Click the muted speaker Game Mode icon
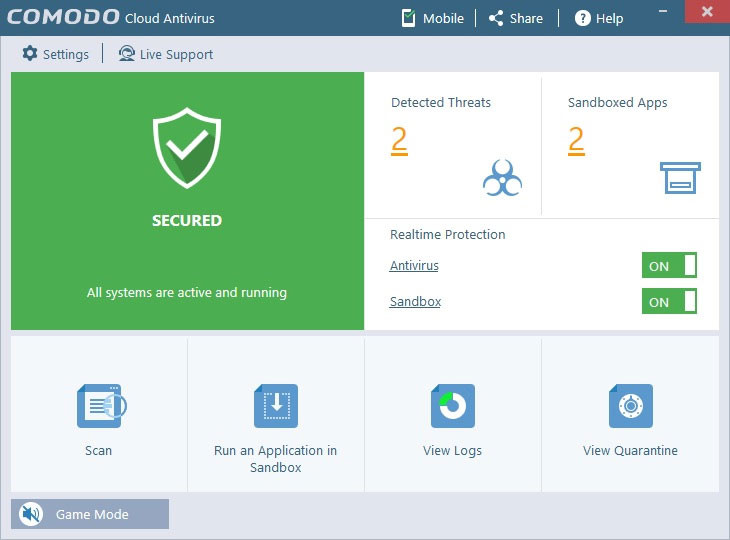 click(31, 514)
